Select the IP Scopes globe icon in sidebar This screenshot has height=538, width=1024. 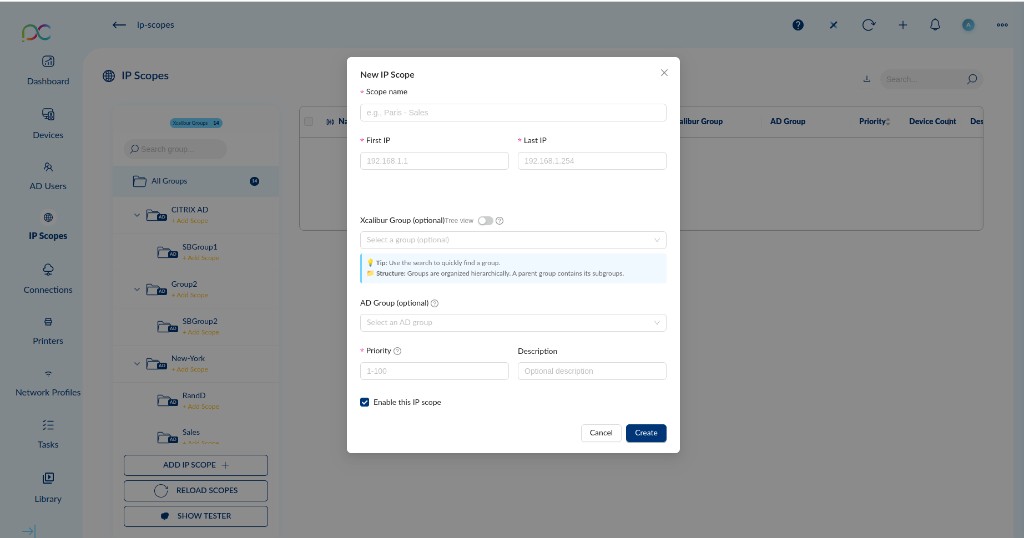point(48,217)
